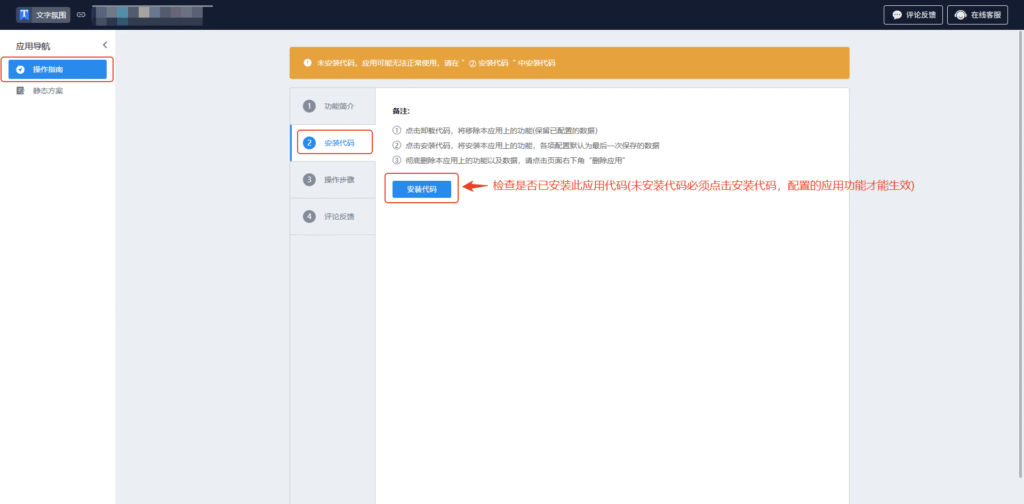Select 操作指南 in sidebar
Viewport: 1024px width, 504px height.
[x=57, y=69]
